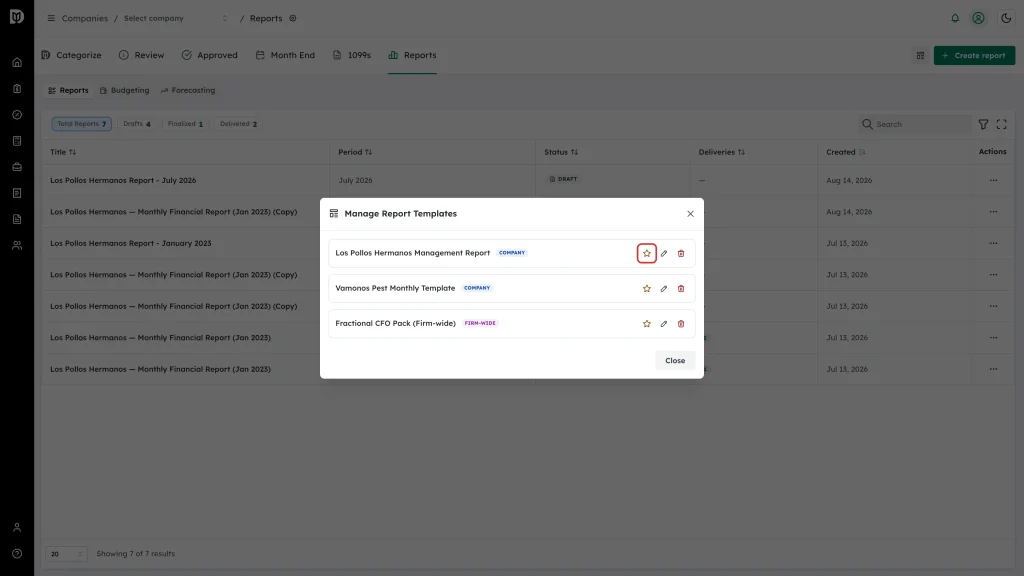Switch to the Approved tab
The width and height of the screenshot is (1024, 576).
point(209,56)
